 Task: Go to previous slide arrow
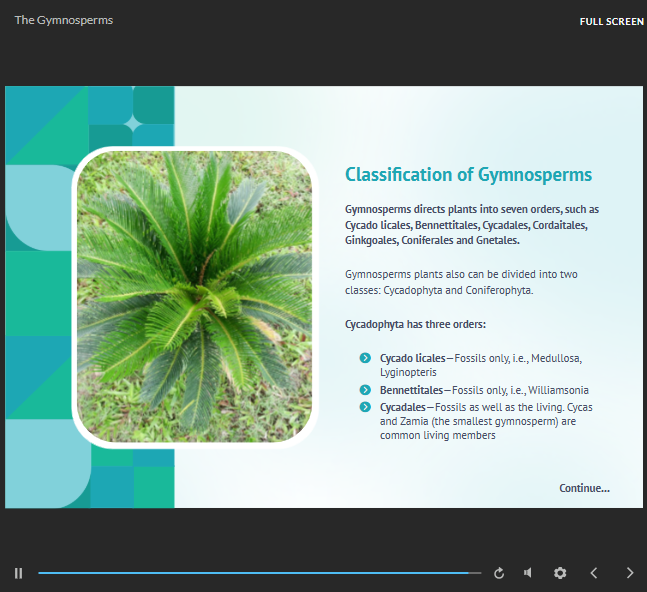tap(594, 573)
